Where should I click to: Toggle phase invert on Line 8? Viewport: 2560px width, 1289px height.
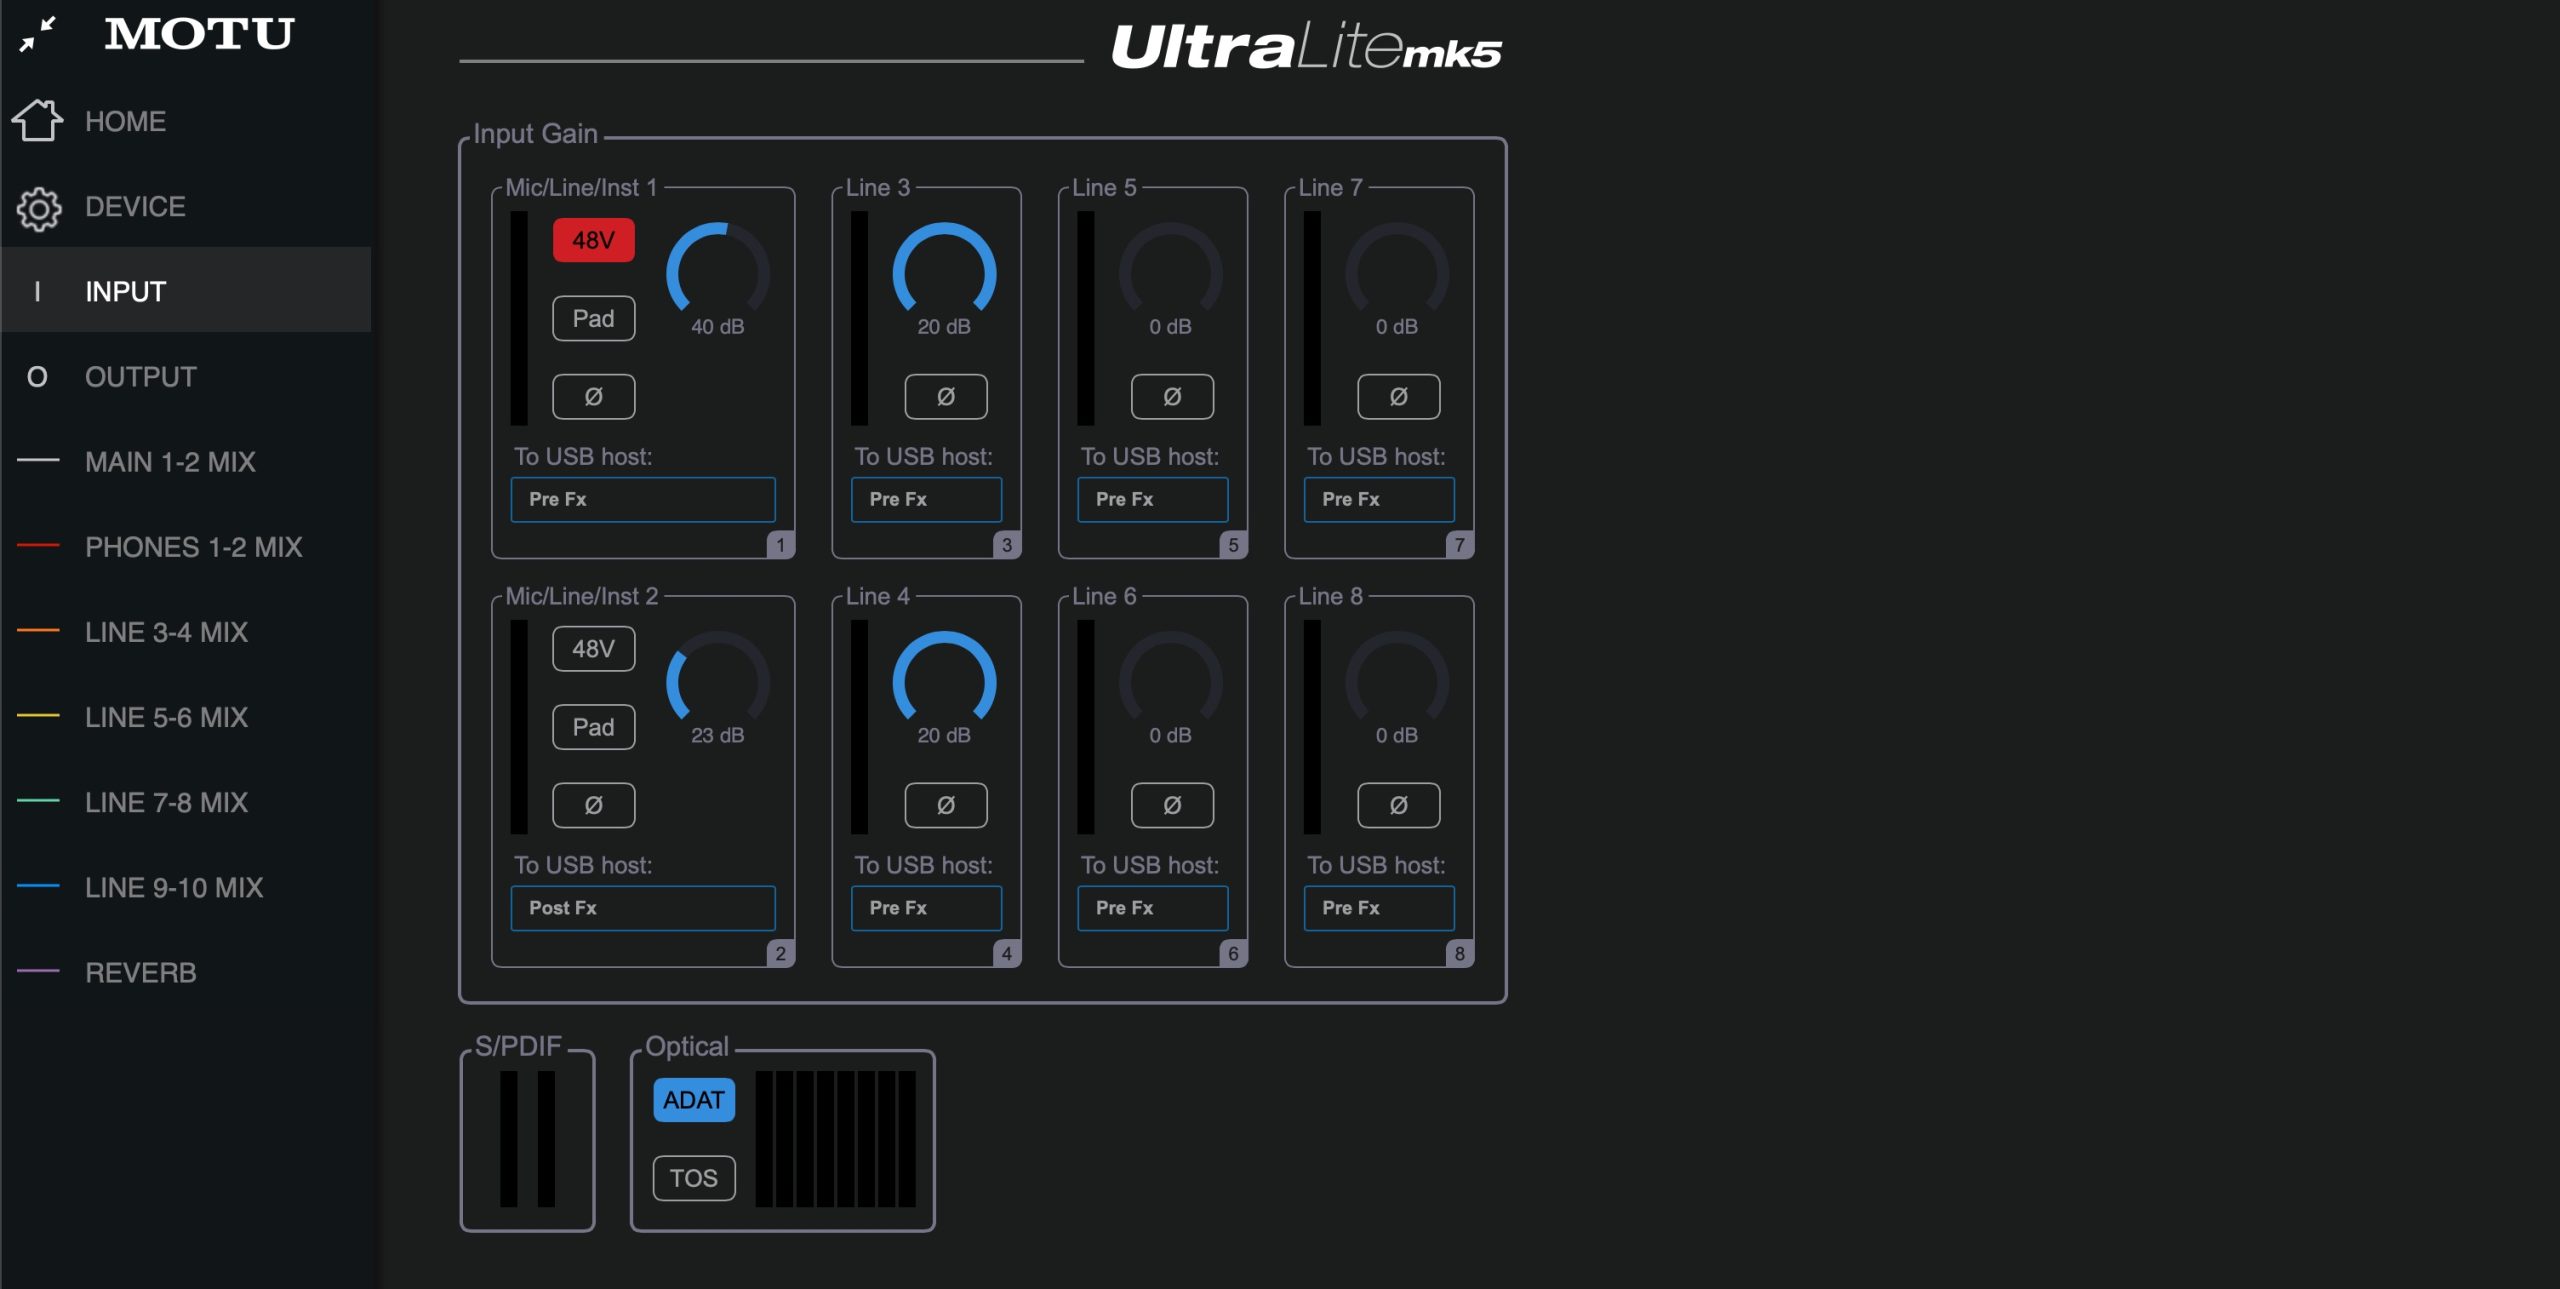1398,805
